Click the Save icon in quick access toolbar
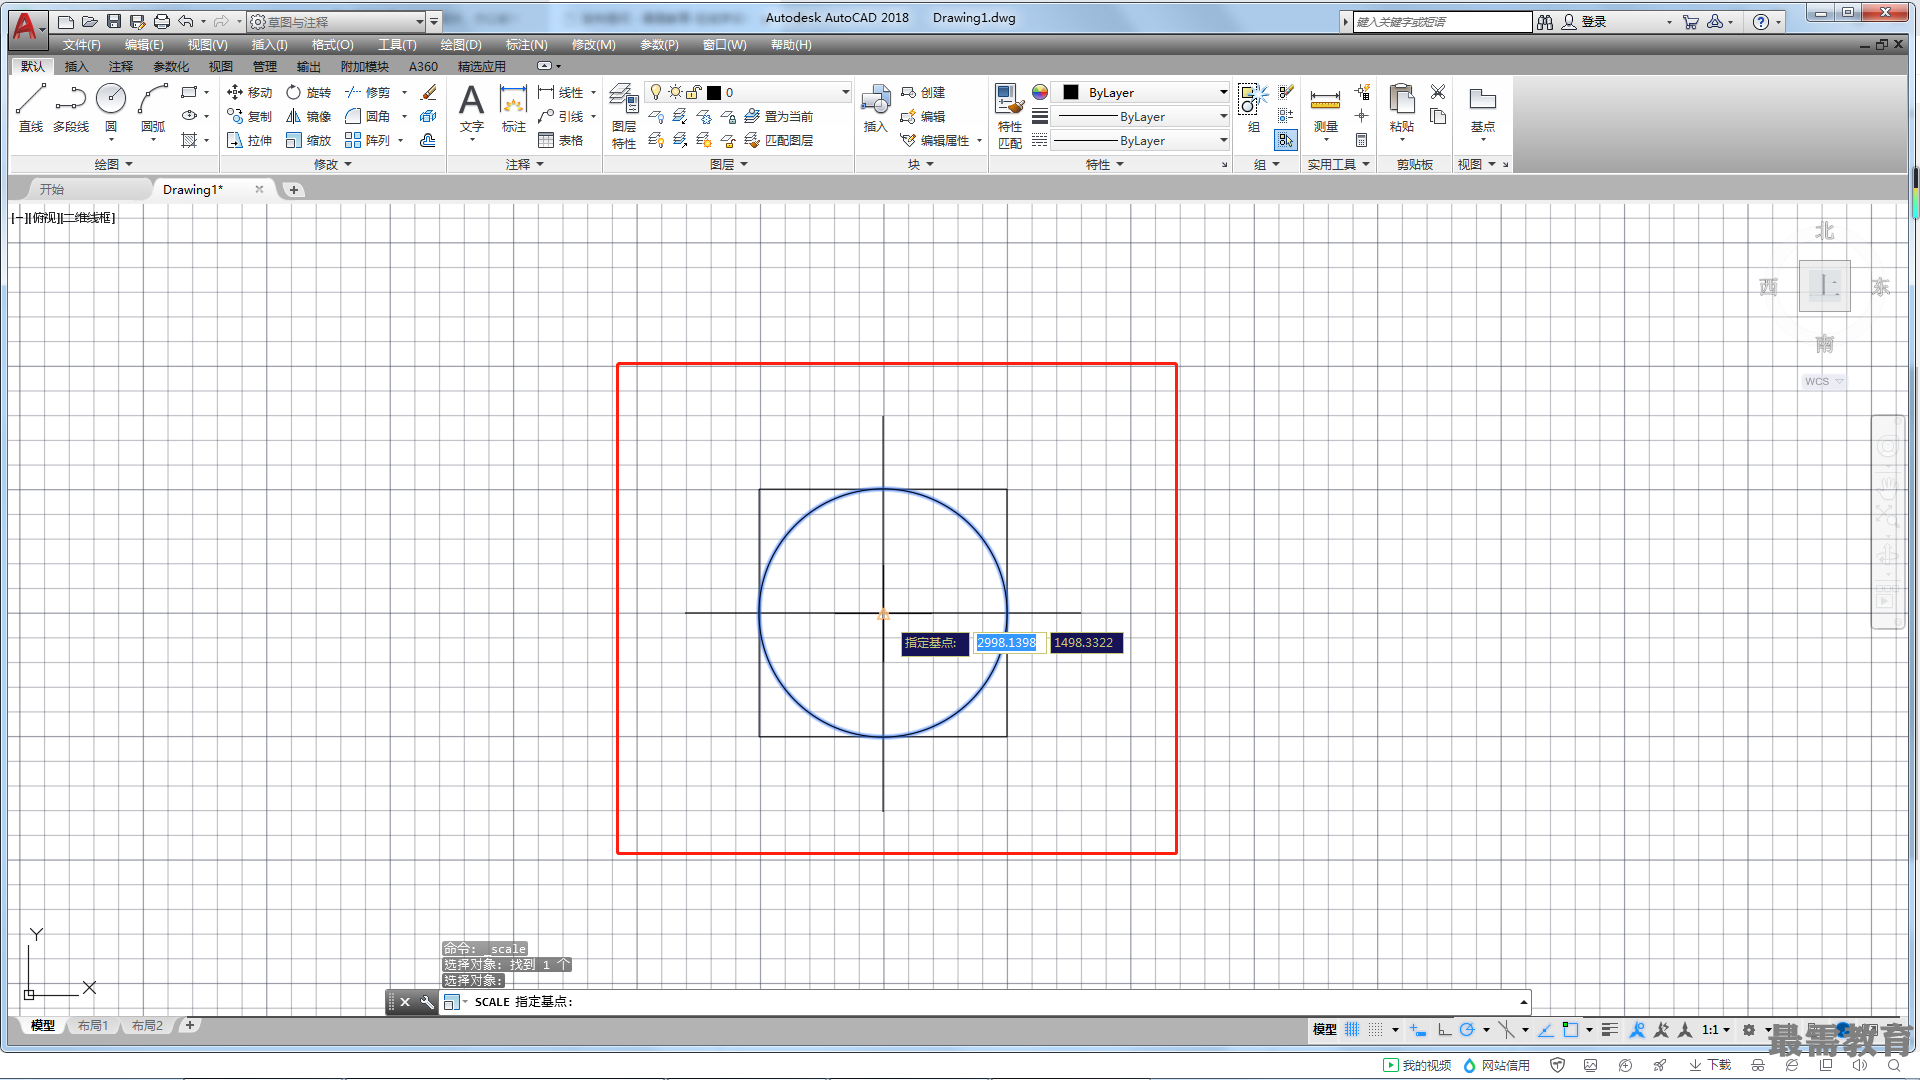 pos(113,21)
